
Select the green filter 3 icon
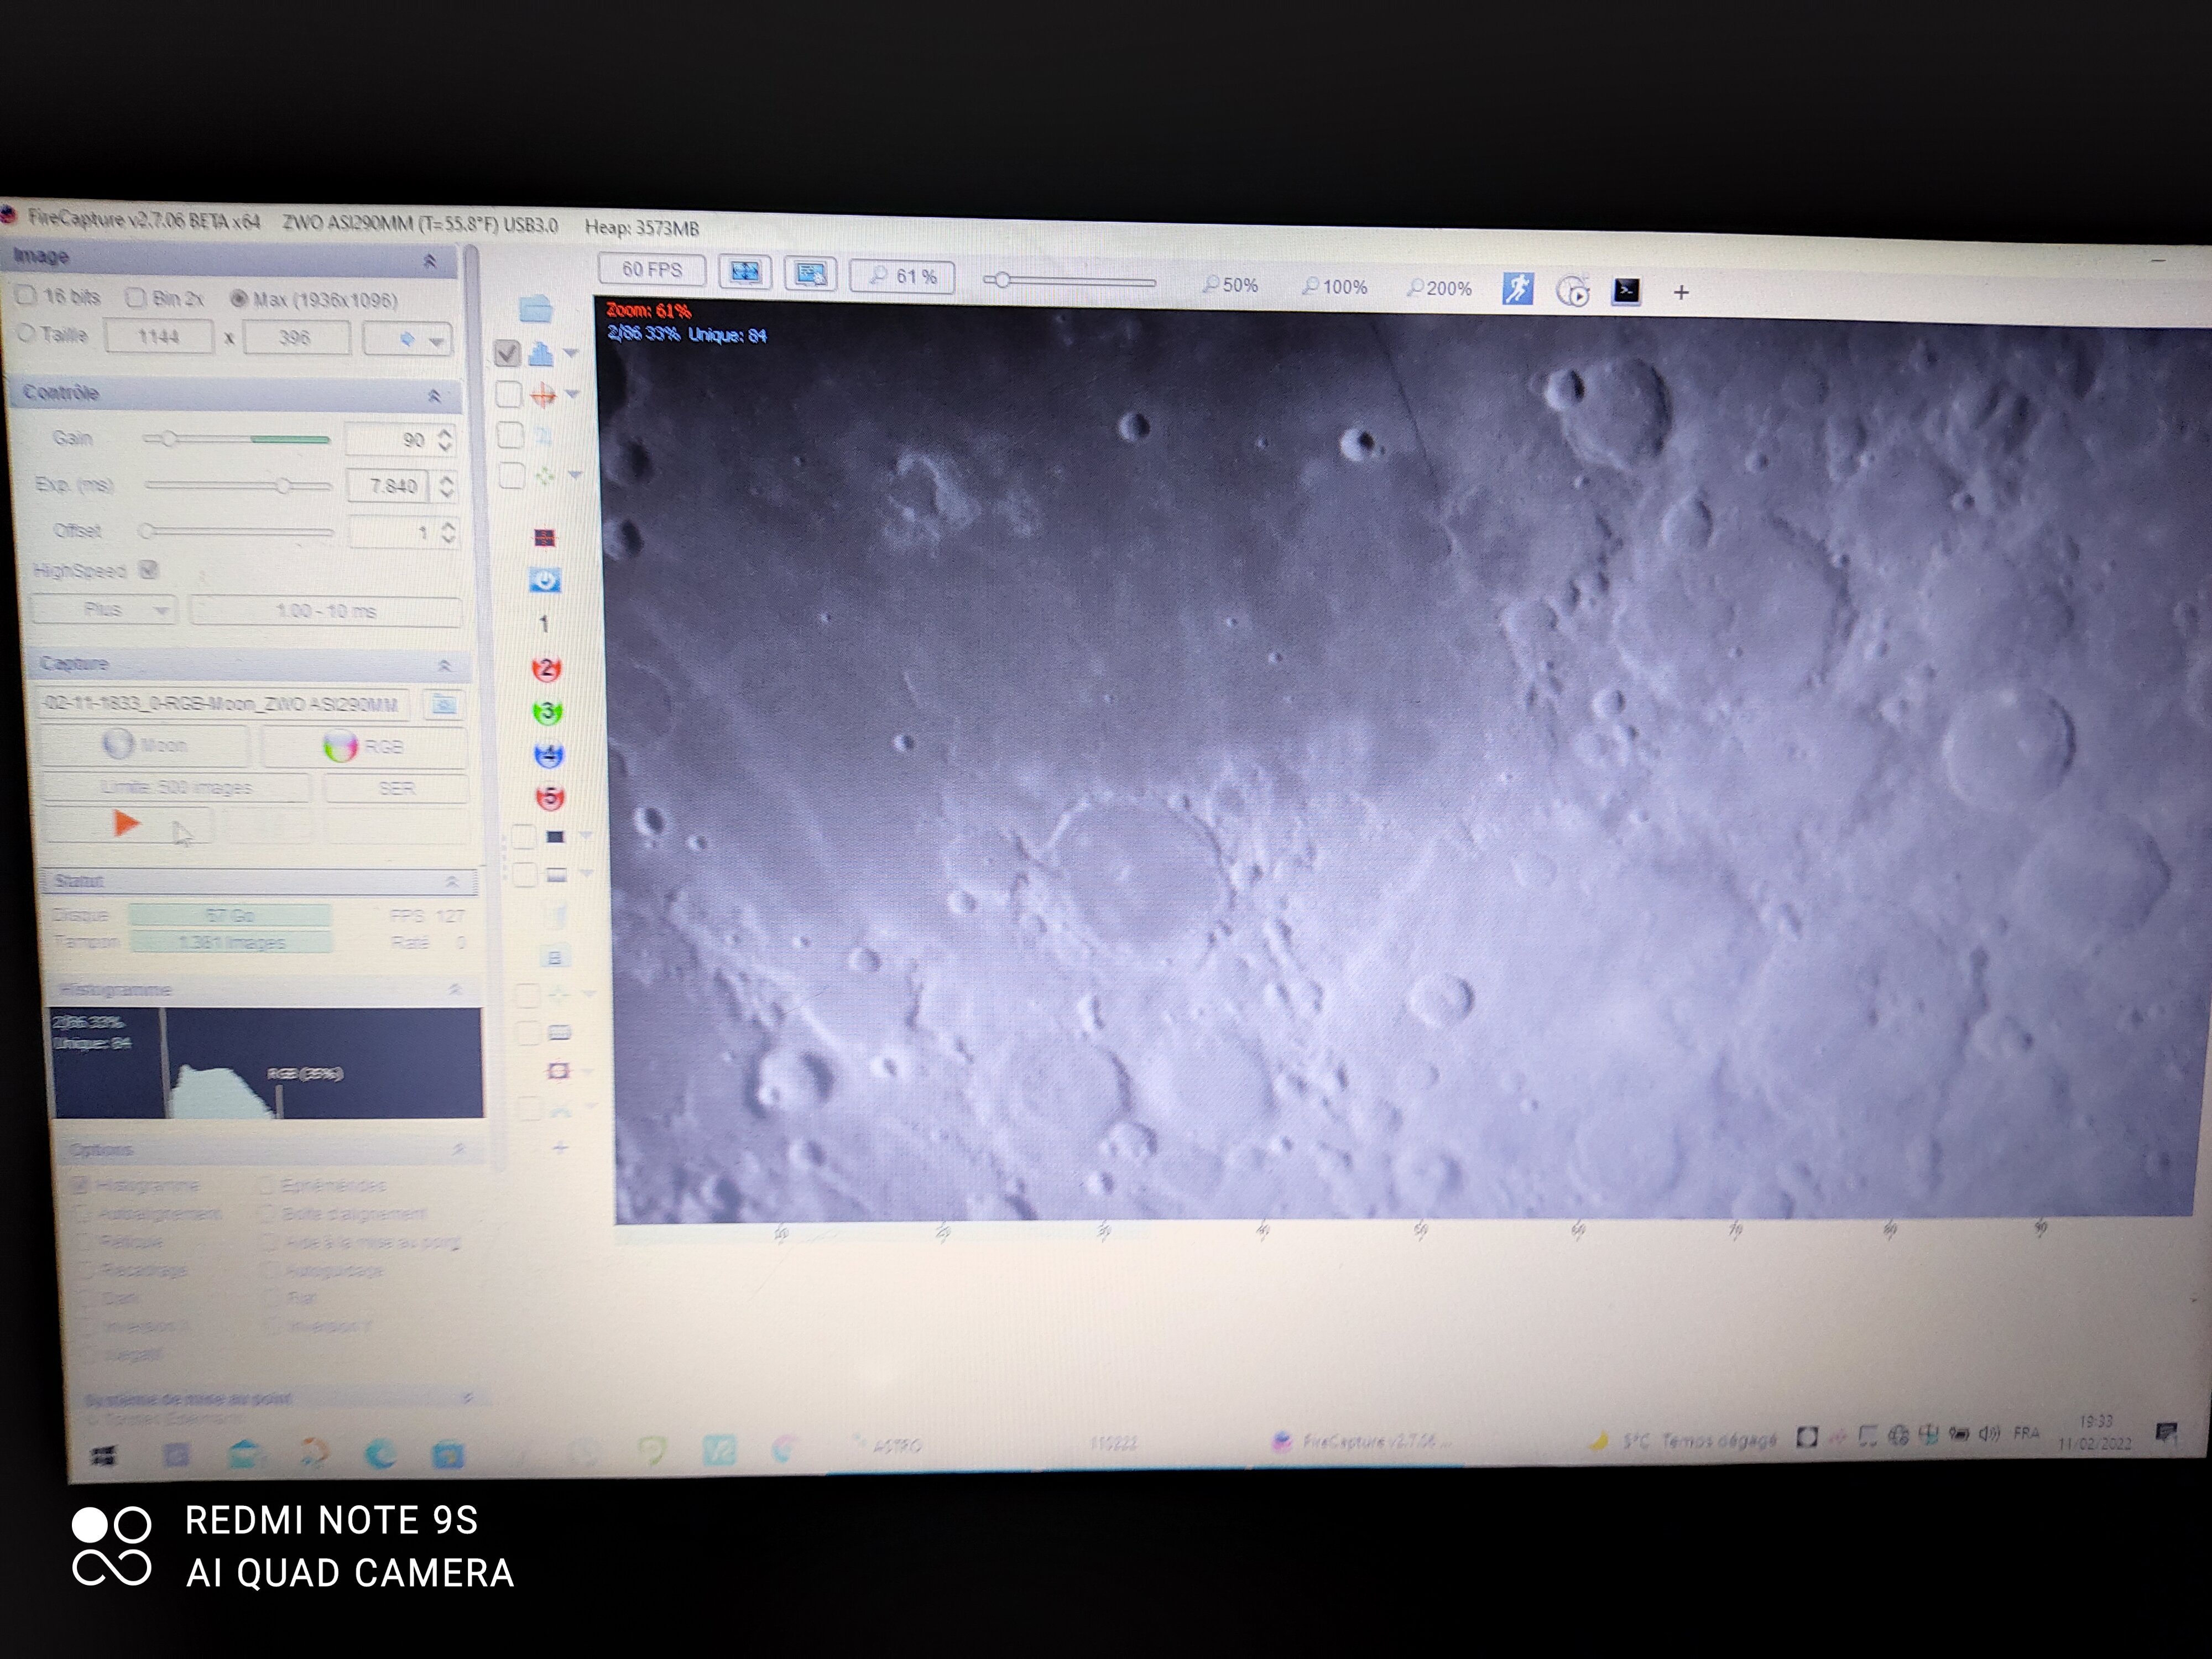pyautogui.click(x=548, y=712)
